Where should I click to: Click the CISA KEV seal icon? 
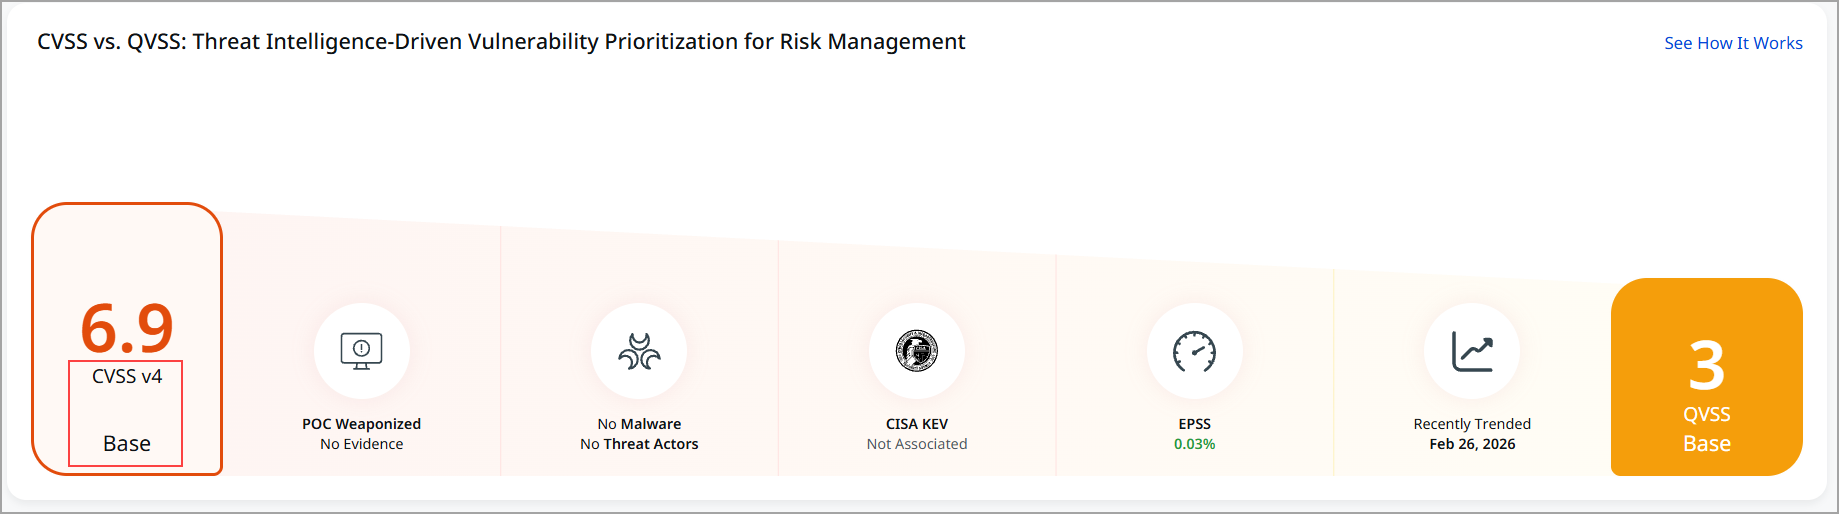[x=917, y=351]
